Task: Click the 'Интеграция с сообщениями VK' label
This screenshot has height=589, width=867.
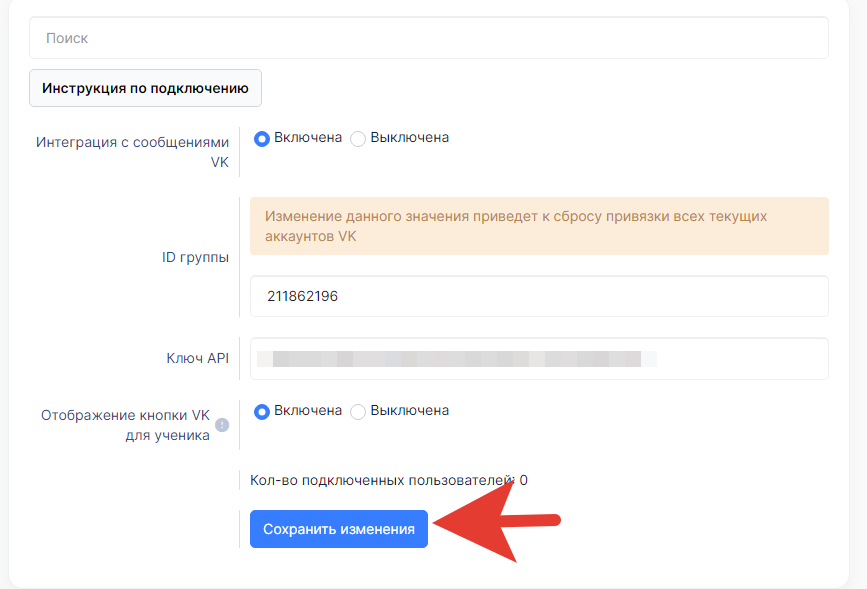Action: [132, 152]
